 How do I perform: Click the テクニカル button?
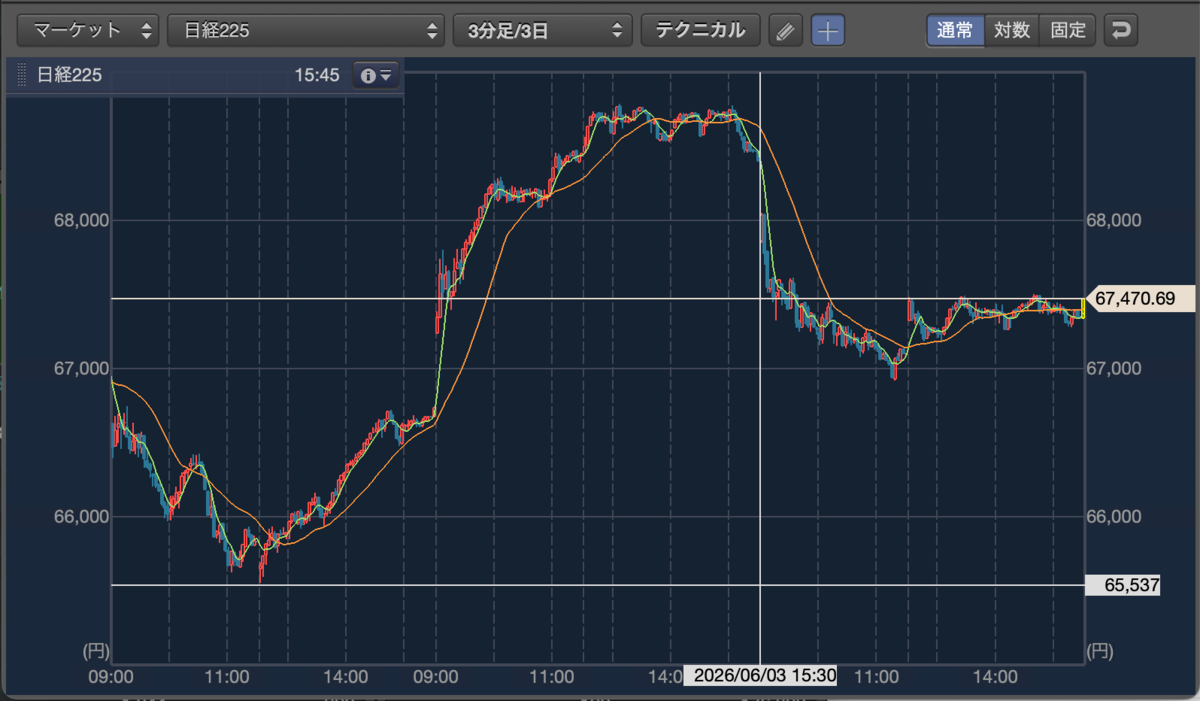click(x=700, y=30)
